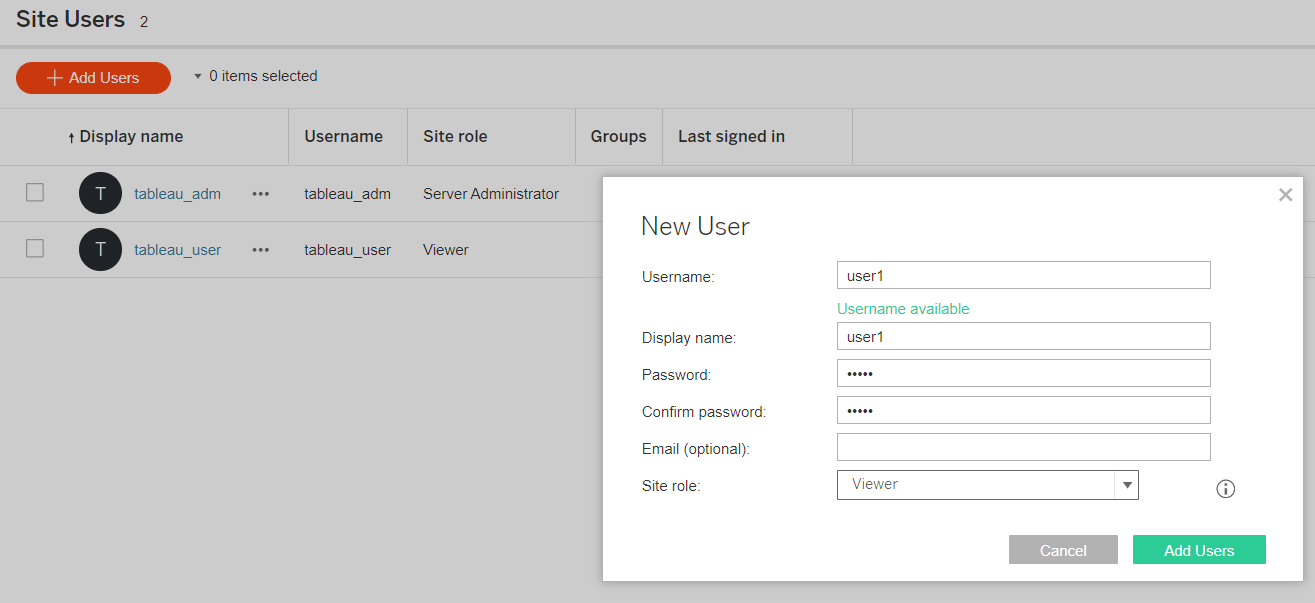The image size is (1315, 603).
Task: Open the actions ellipsis for tableau_user
Action: [x=261, y=250]
